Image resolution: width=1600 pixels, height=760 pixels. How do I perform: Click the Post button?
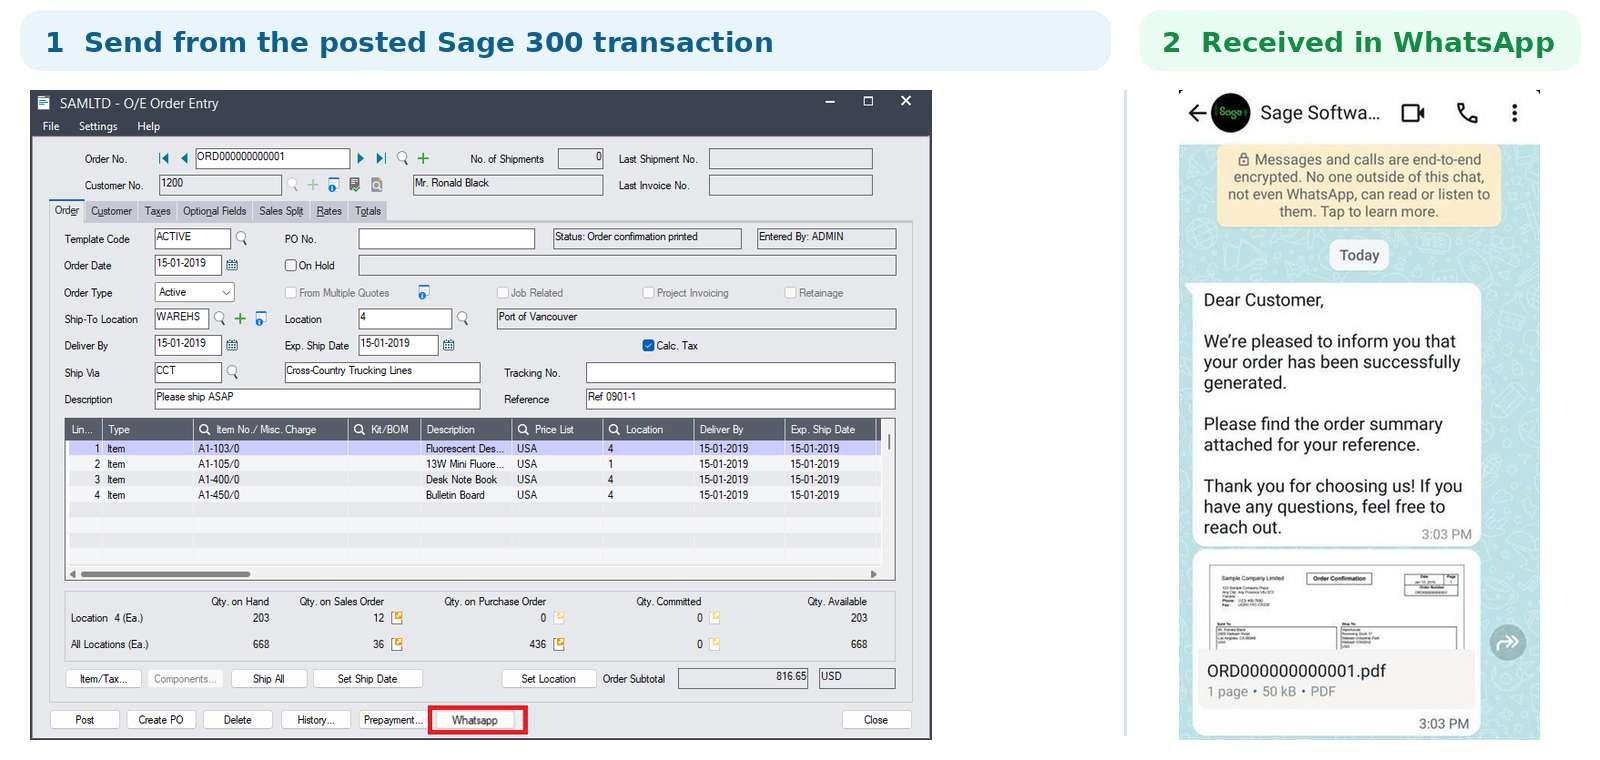tap(85, 720)
